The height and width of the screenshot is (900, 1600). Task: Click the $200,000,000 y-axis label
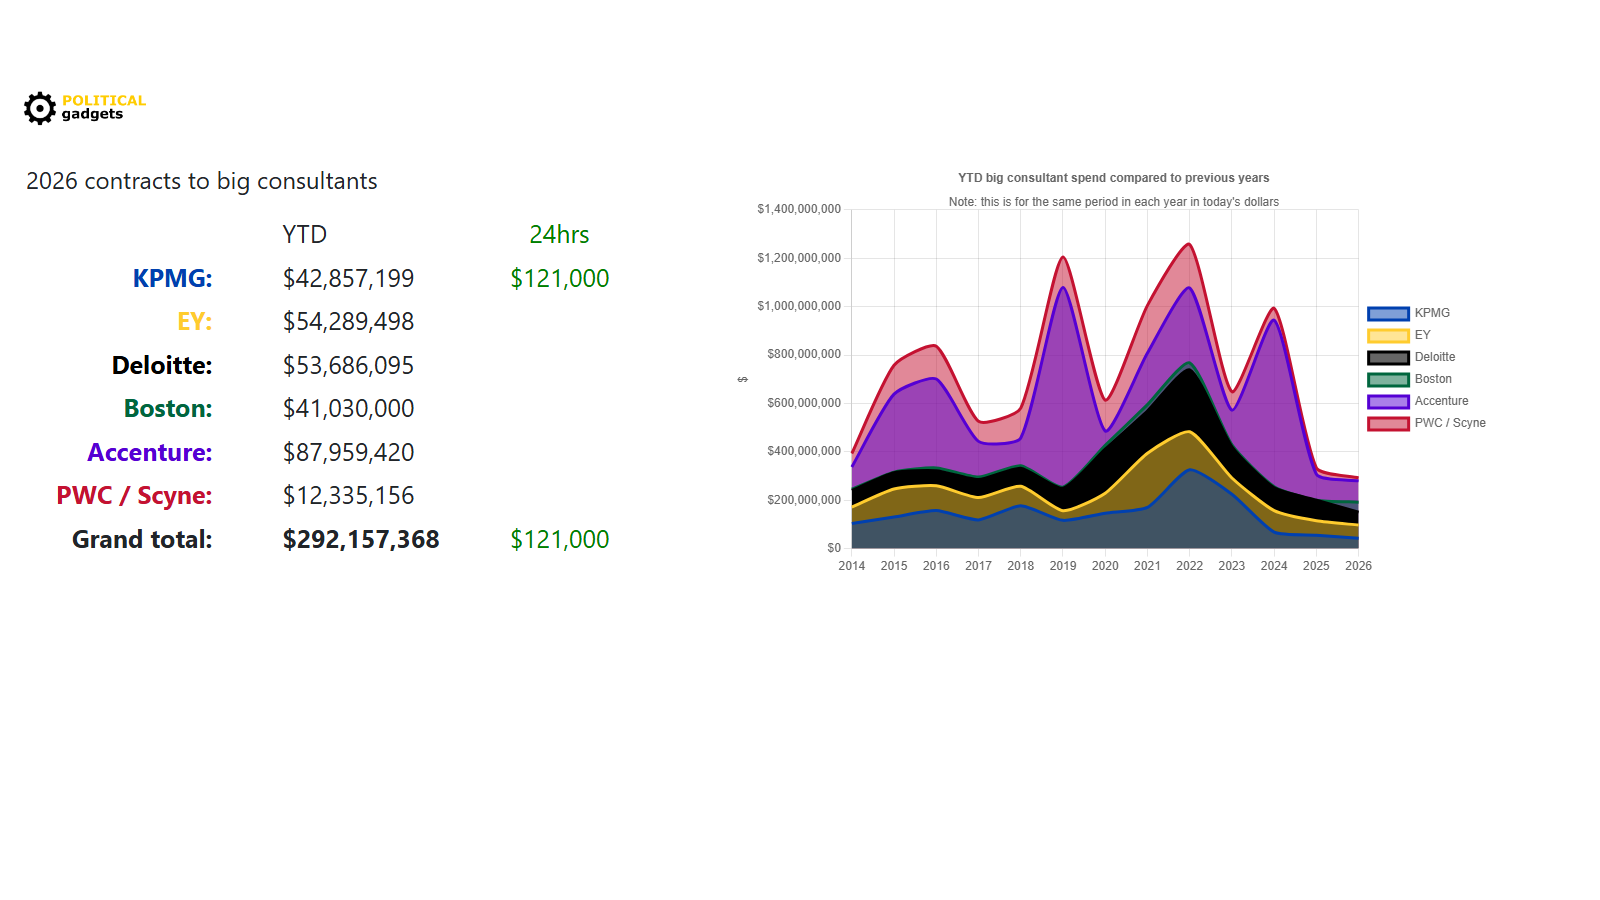click(804, 500)
